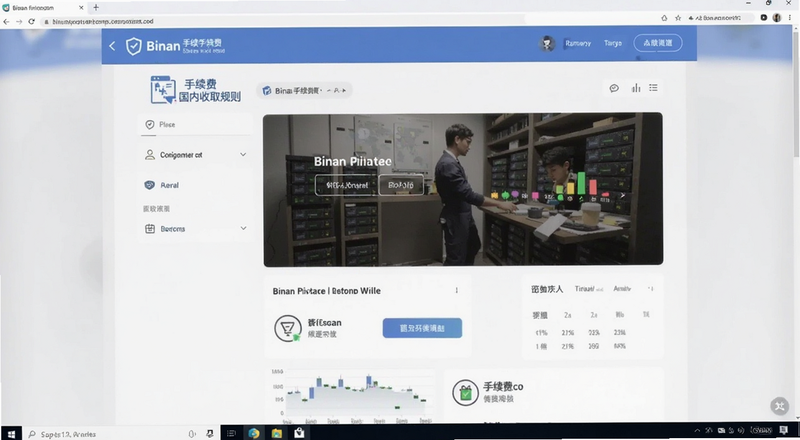The width and height of the screenshot is (800, 440).
Task: Open the Binan breadcrumb dropdown pill
Action: 305,90
